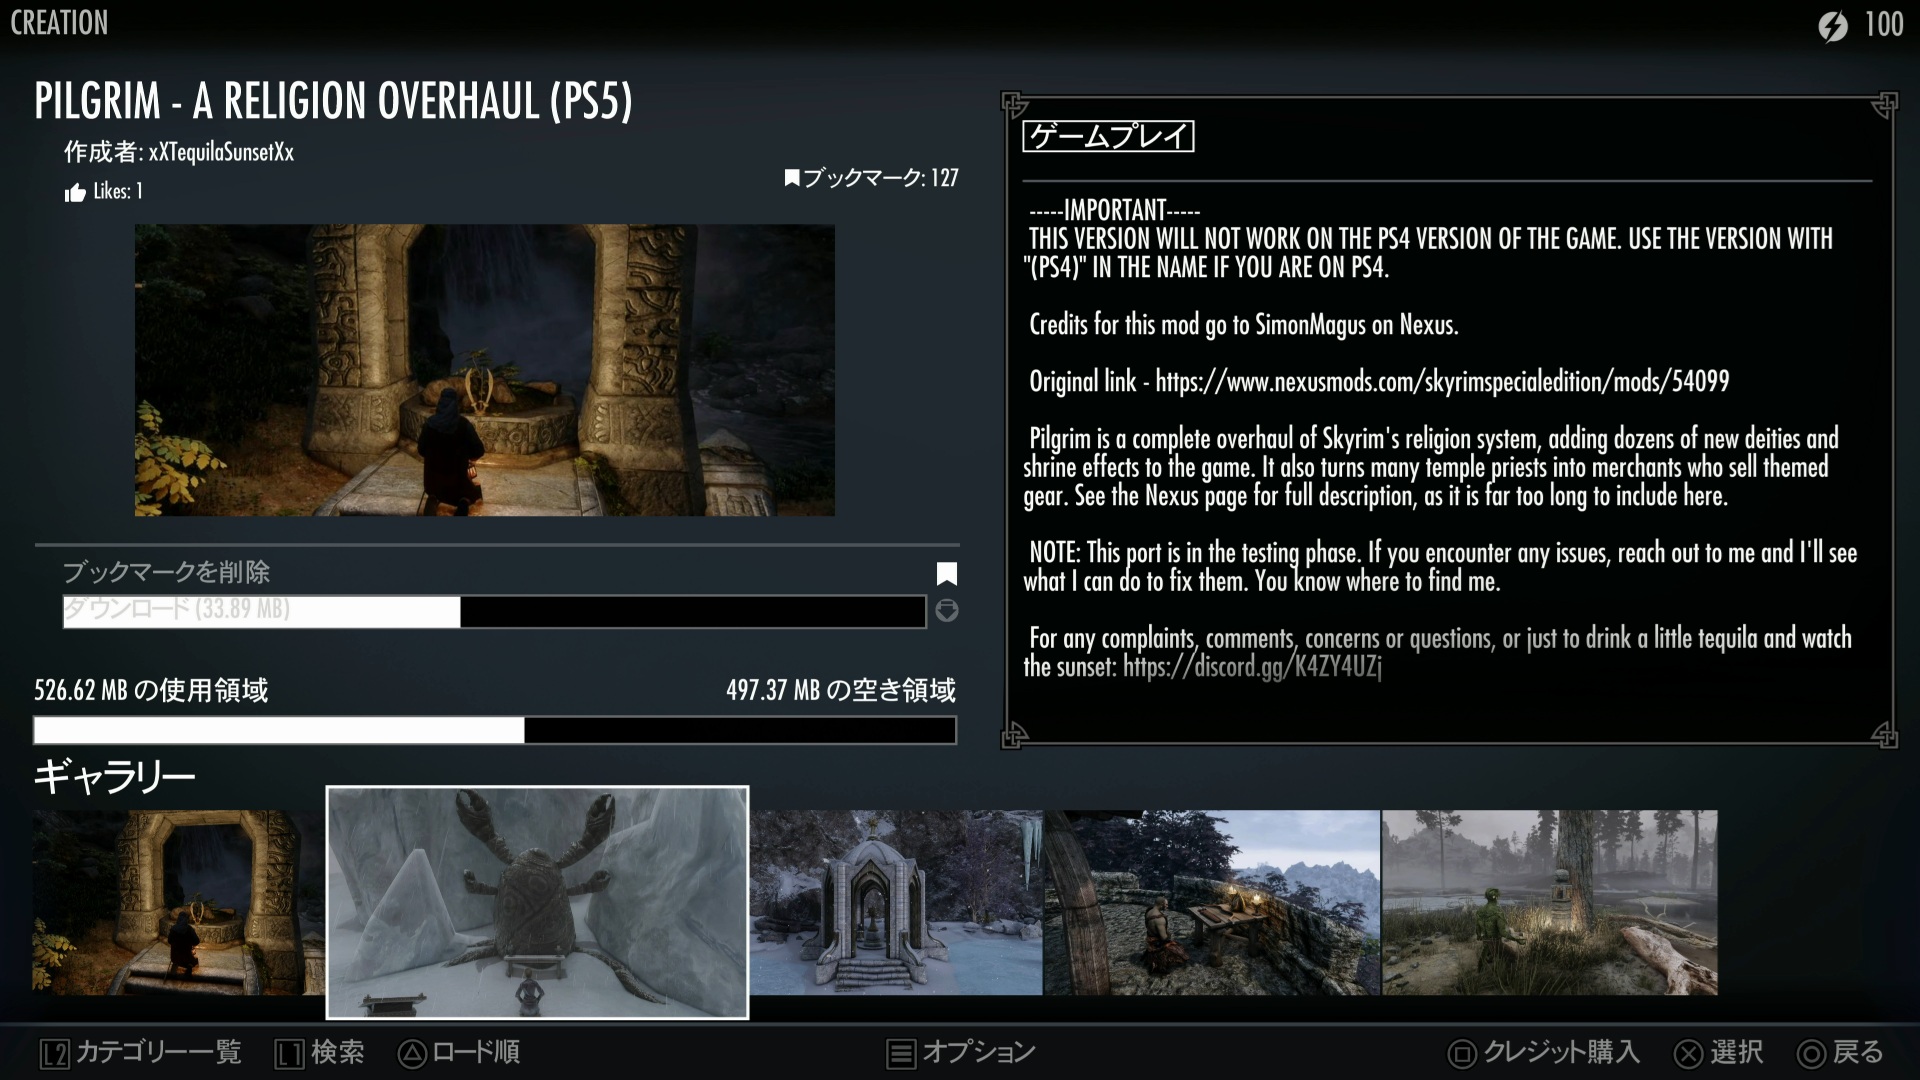Click the bookmark count flag icon

pos(792,178)
